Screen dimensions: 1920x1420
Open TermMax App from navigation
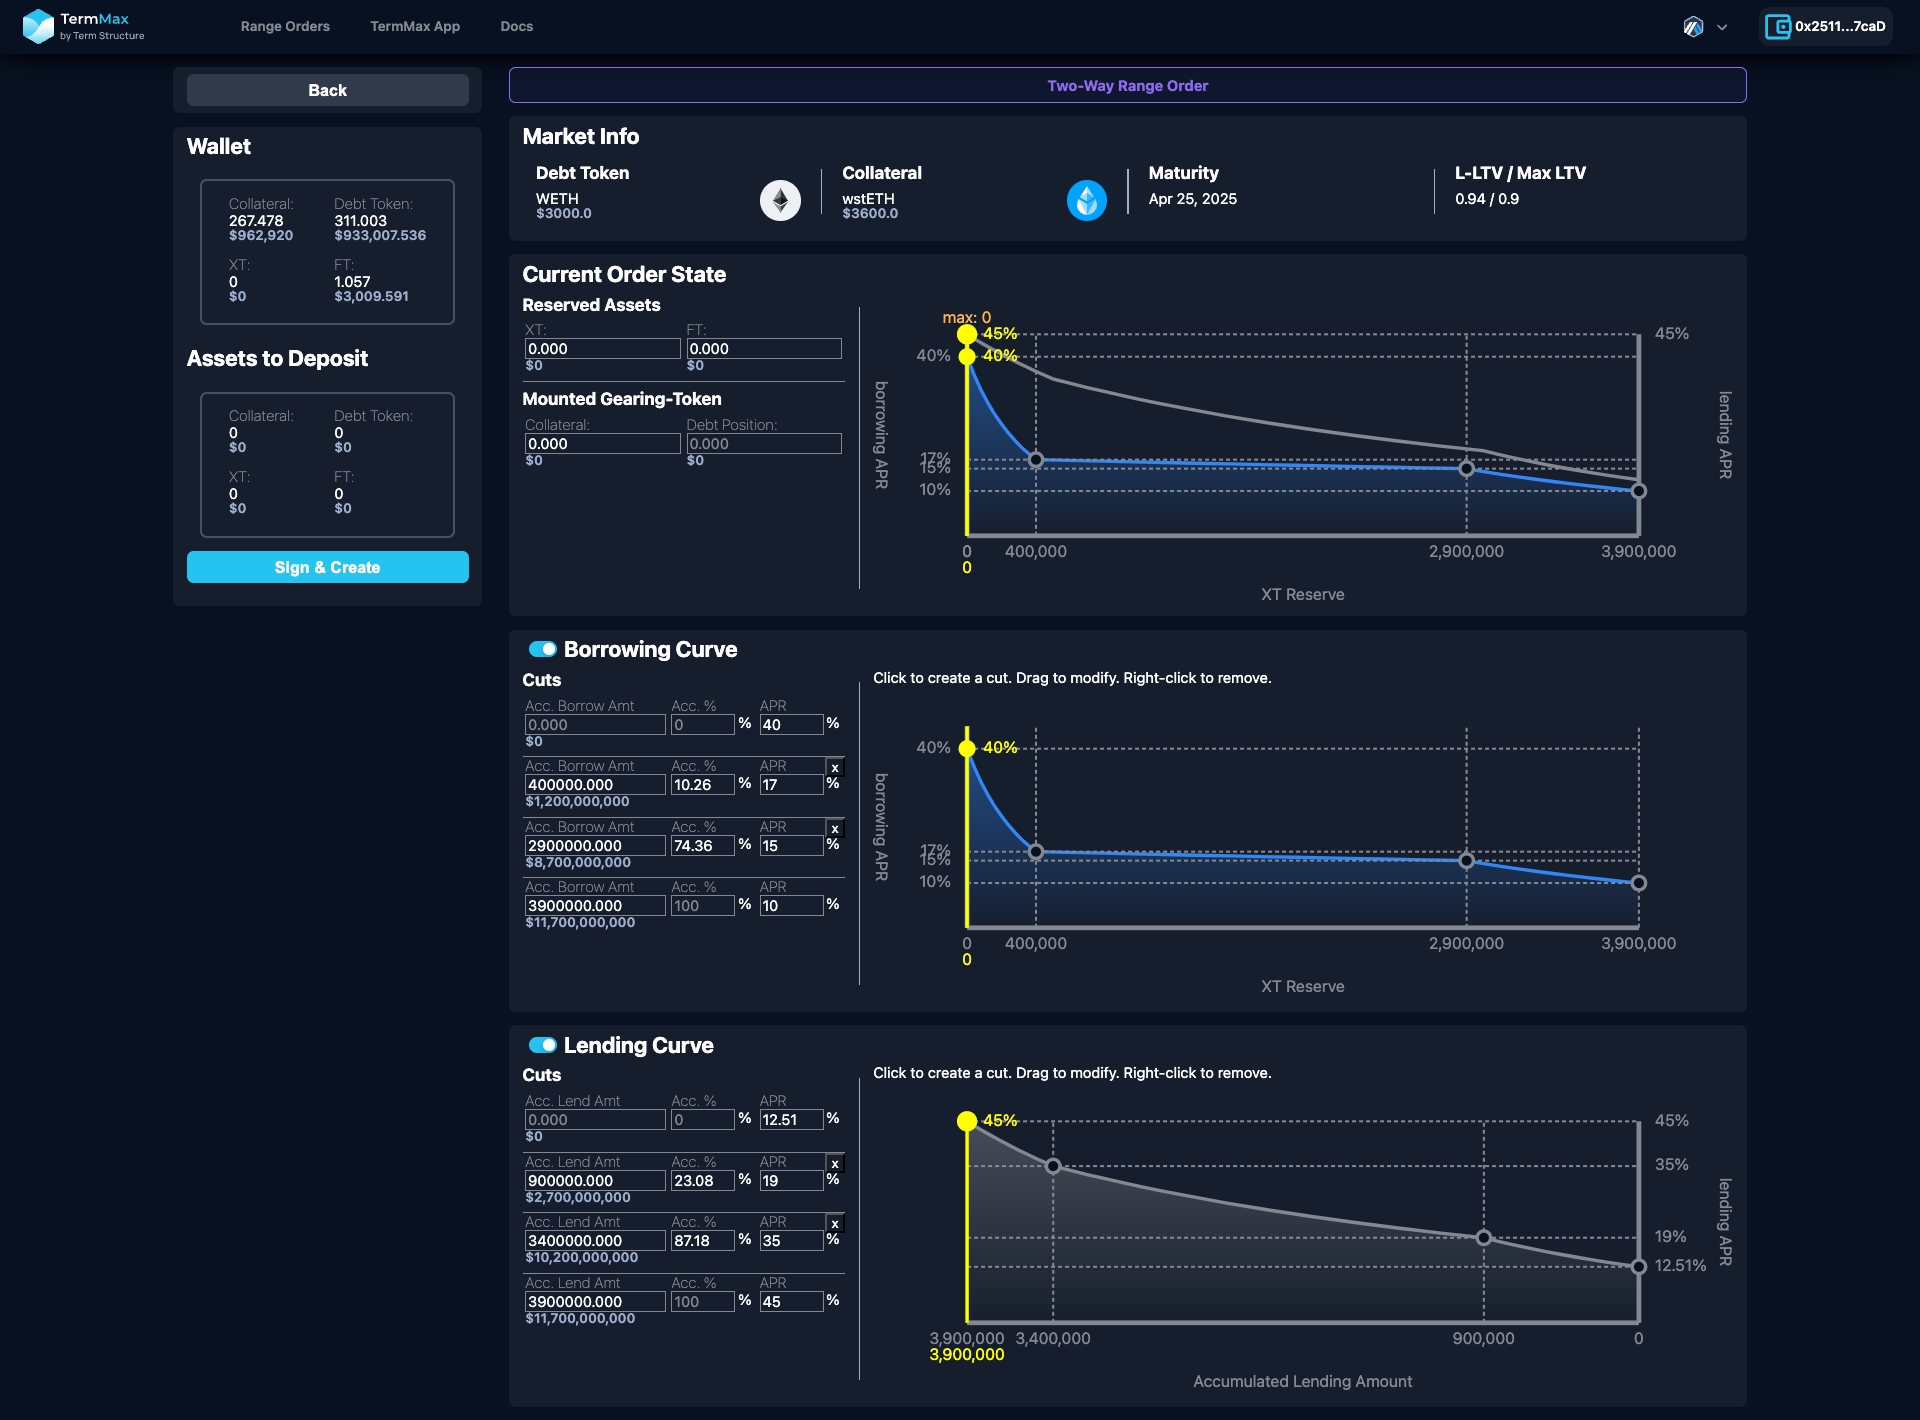click(415, 26)
